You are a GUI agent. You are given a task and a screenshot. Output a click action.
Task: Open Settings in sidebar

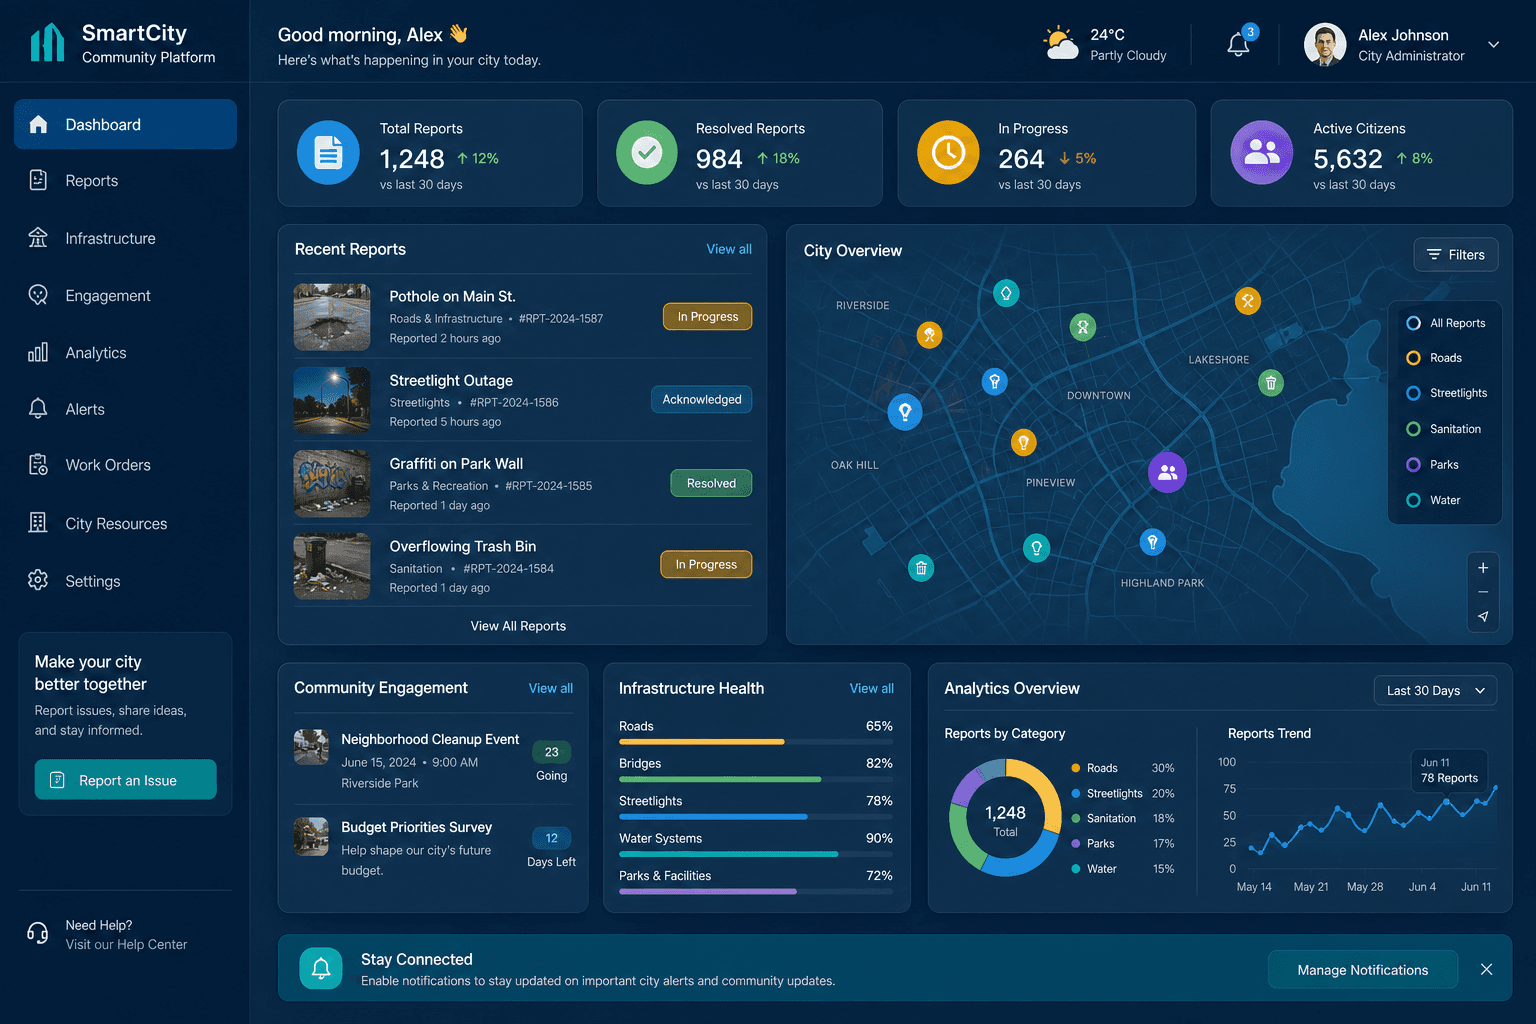coord(125,581)
